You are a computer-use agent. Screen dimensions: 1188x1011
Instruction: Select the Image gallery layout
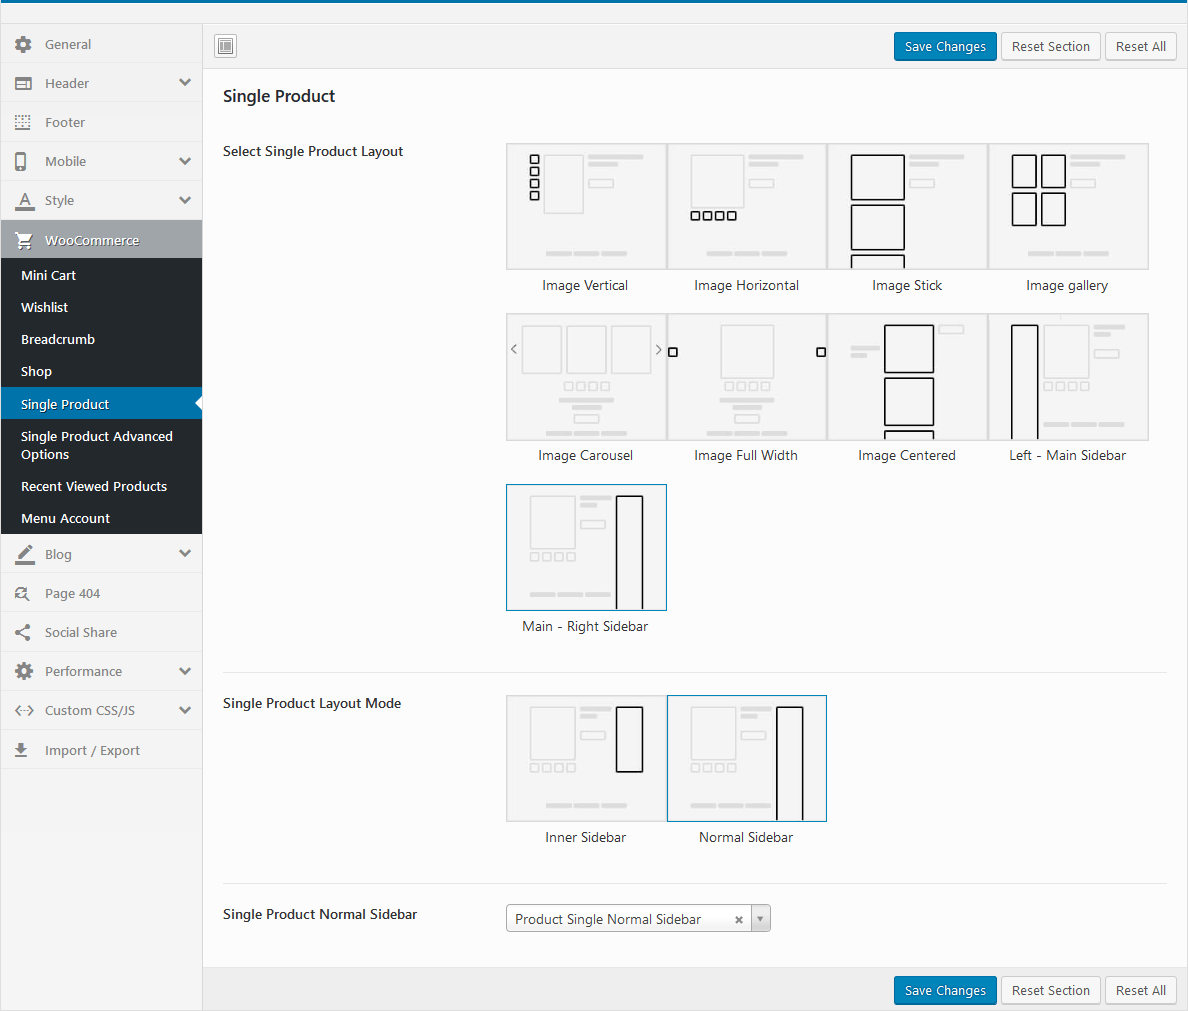click(1068, 206)
